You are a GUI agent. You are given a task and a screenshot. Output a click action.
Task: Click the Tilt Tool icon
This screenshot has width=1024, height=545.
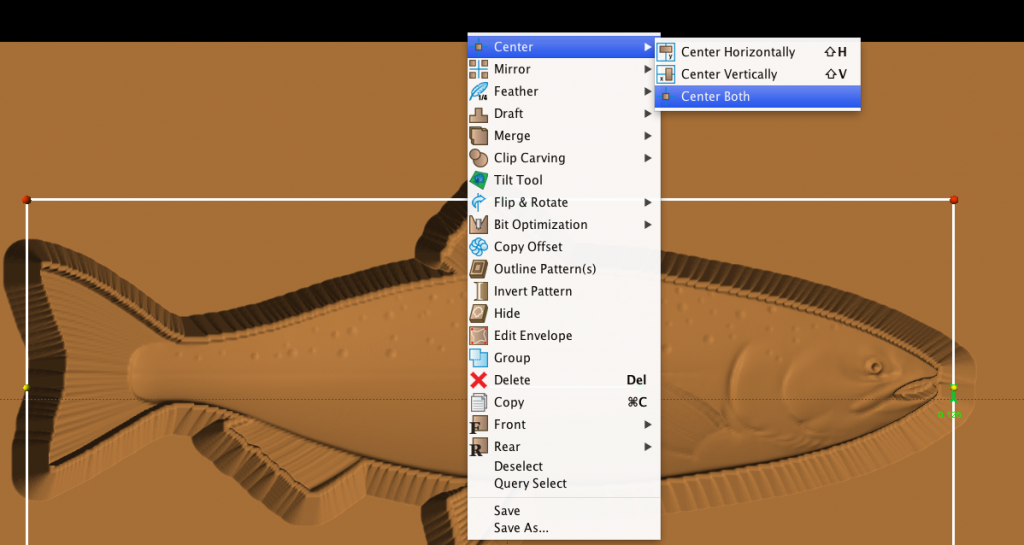[479, 180]
